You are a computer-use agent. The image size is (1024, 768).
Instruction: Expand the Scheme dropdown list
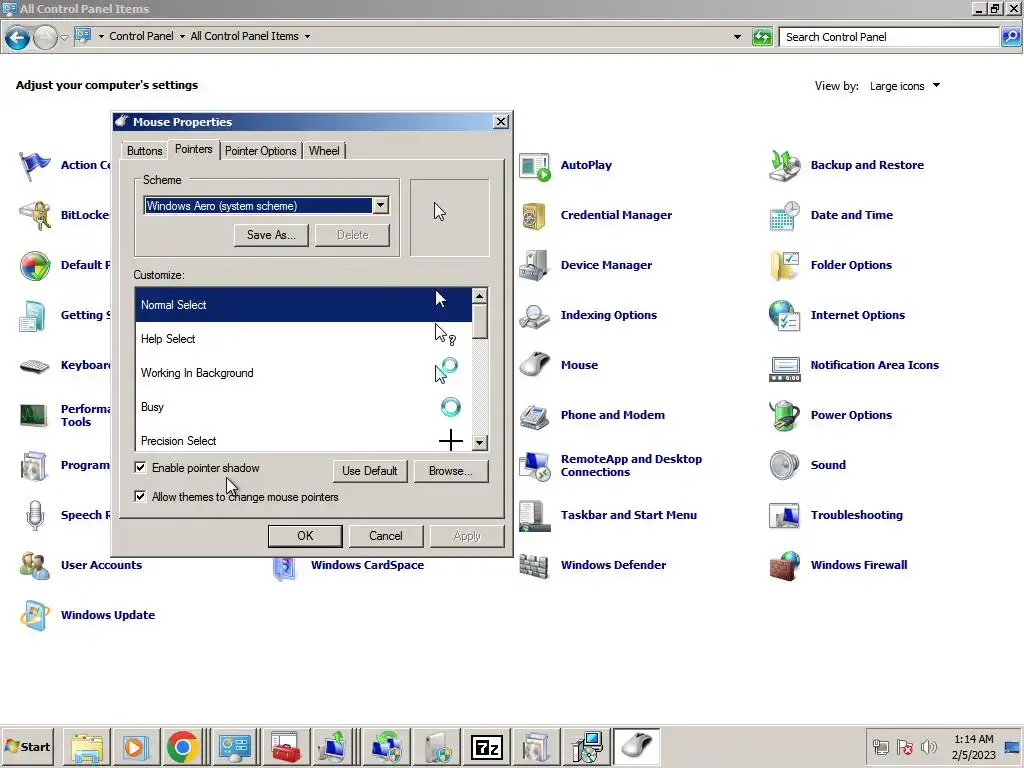tap(381, 206)
